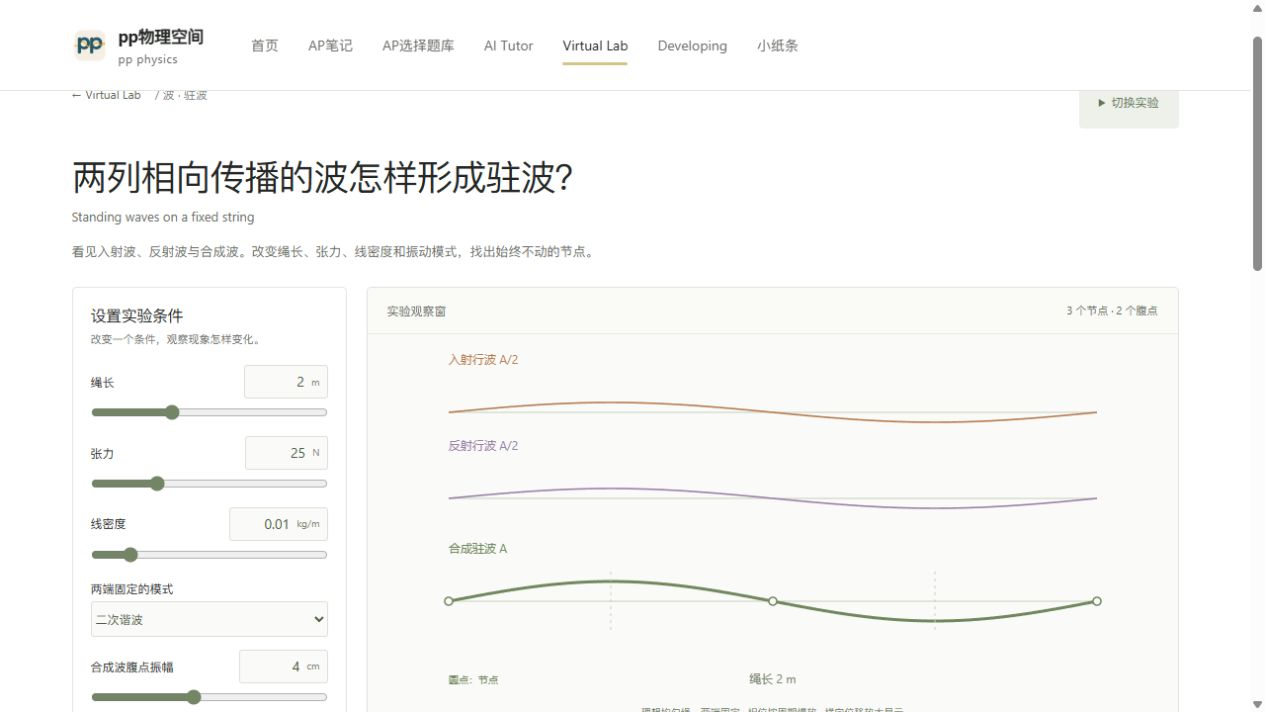Click the Standing waves on a fixed string subtitle
1265x712 pixels.
point(163,217)
